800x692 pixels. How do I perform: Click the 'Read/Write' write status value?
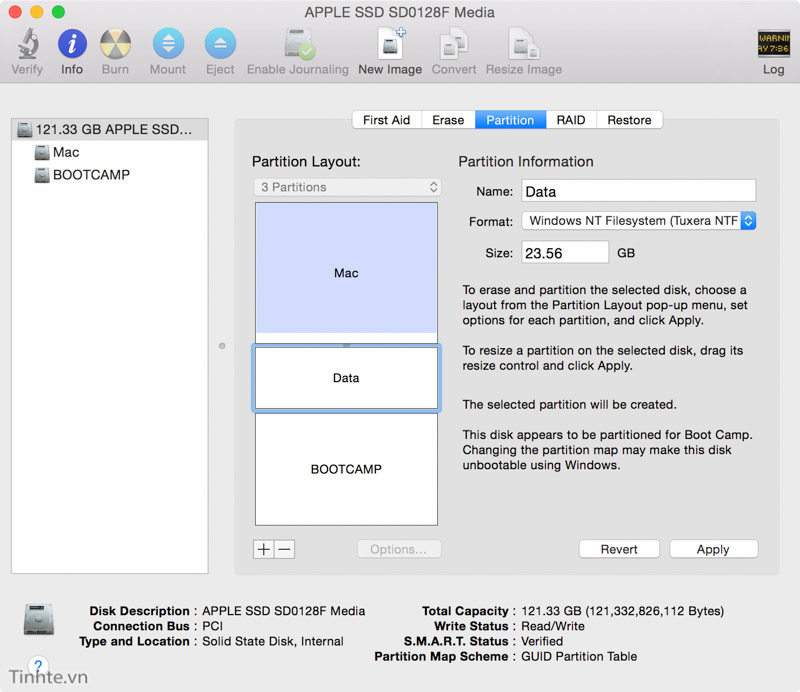point(553,626)
